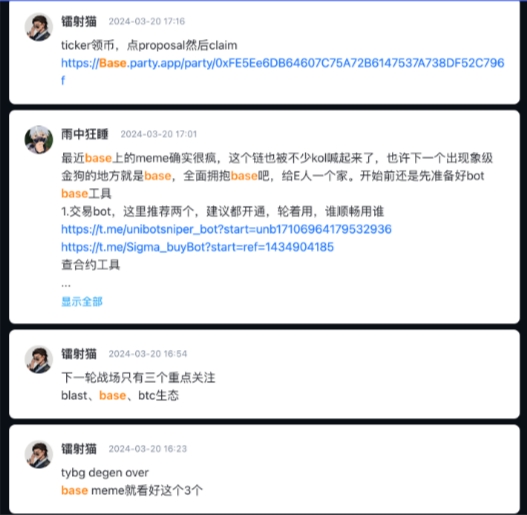Click 镭射猫 avatar on the 17:16 post

pos(39,27)
